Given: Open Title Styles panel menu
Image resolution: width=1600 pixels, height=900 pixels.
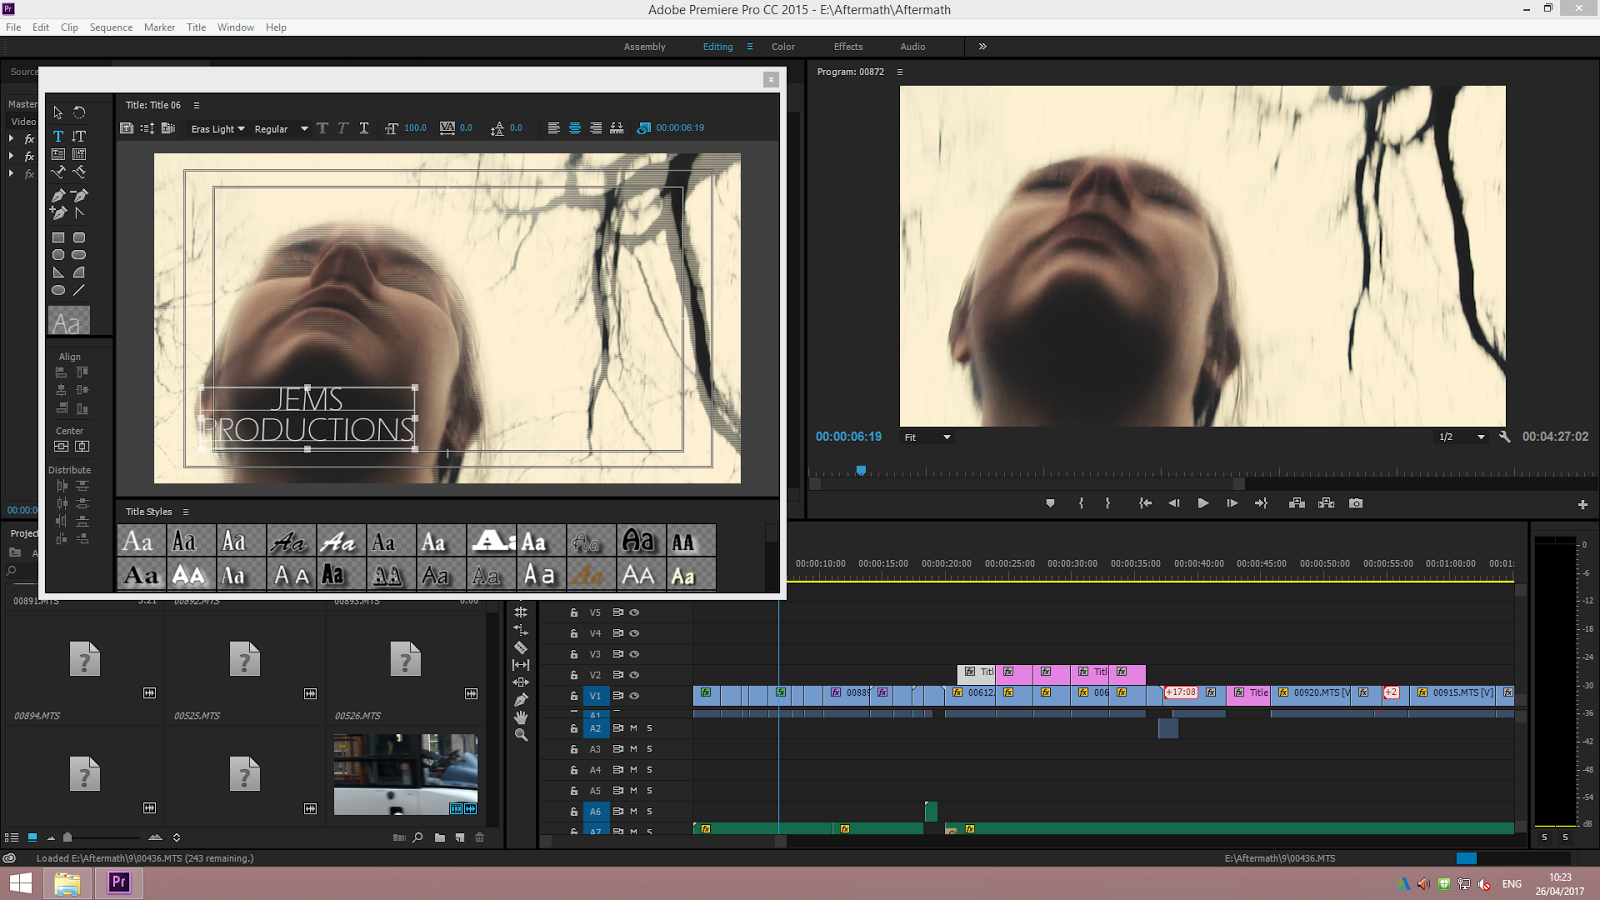Looking at the screenshot, I should [185, 512].
